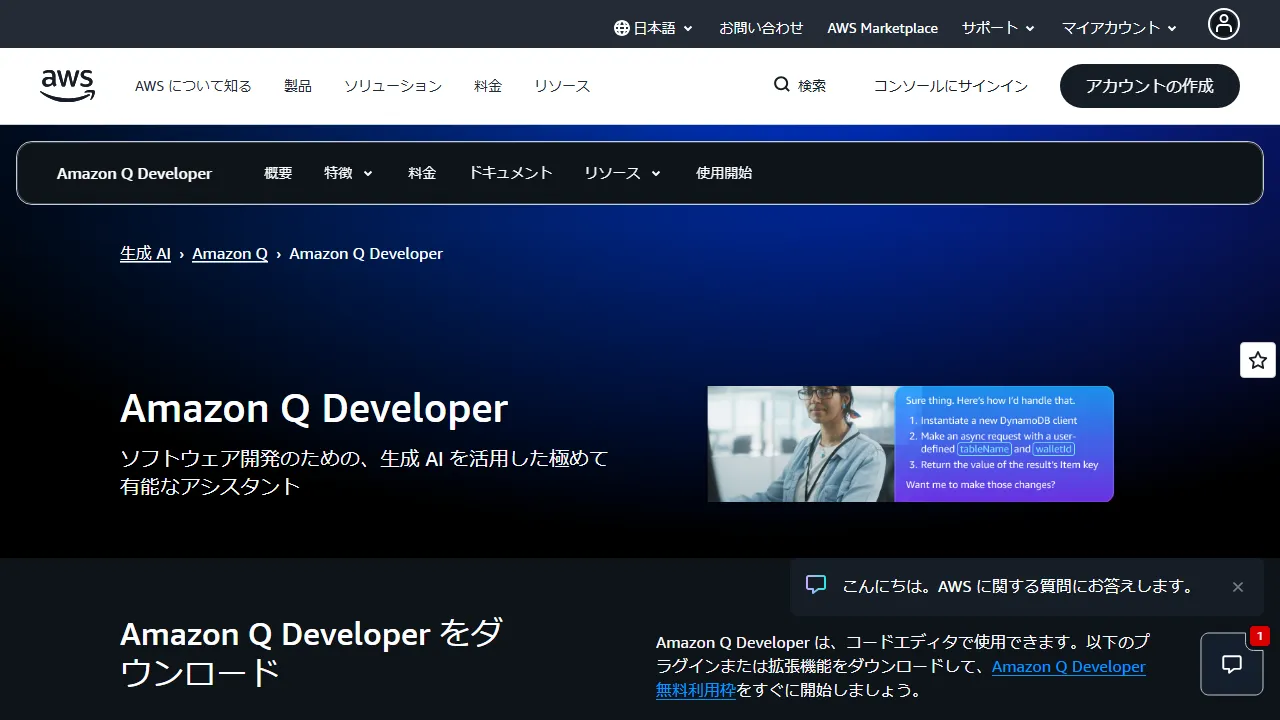Click the globe icon beside 日本語

click(x=622, y=27)
